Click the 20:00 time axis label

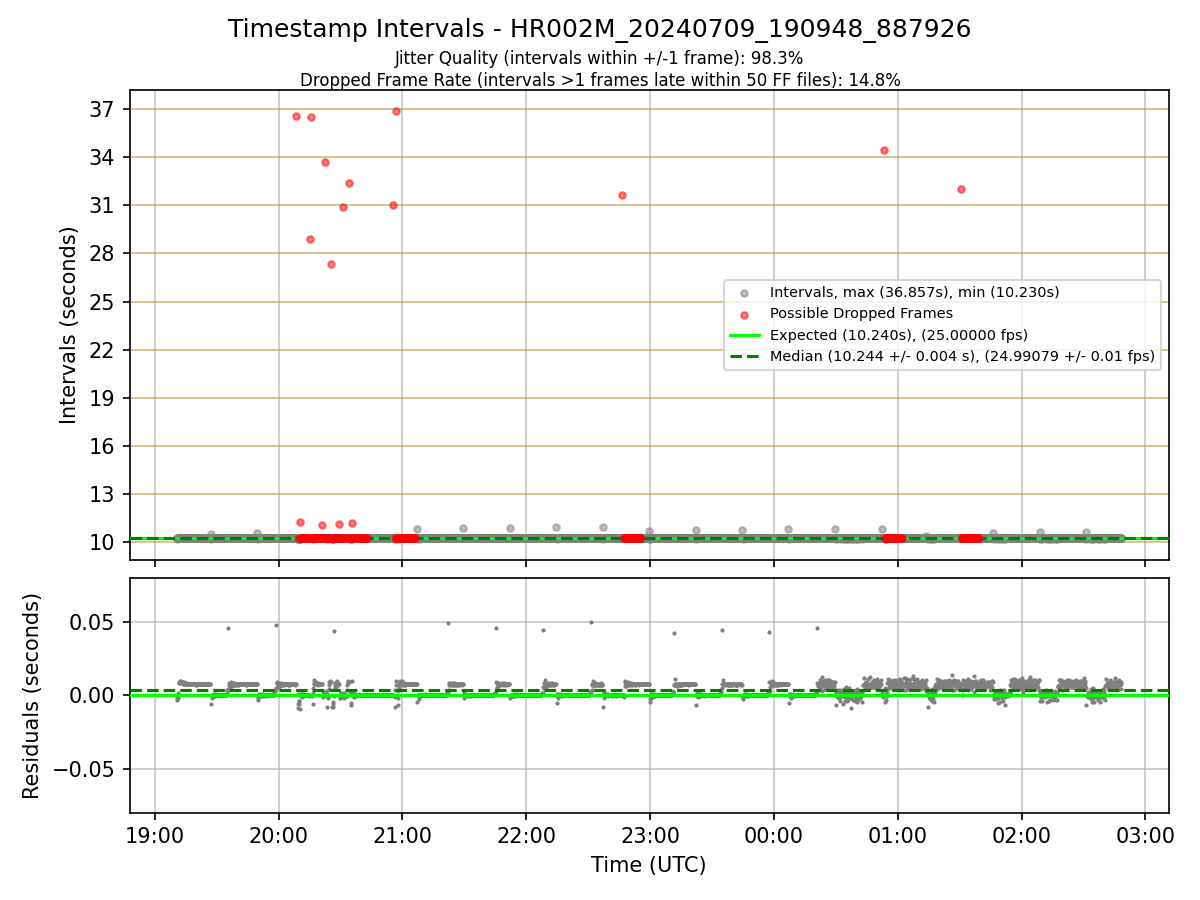click(278, 835)
